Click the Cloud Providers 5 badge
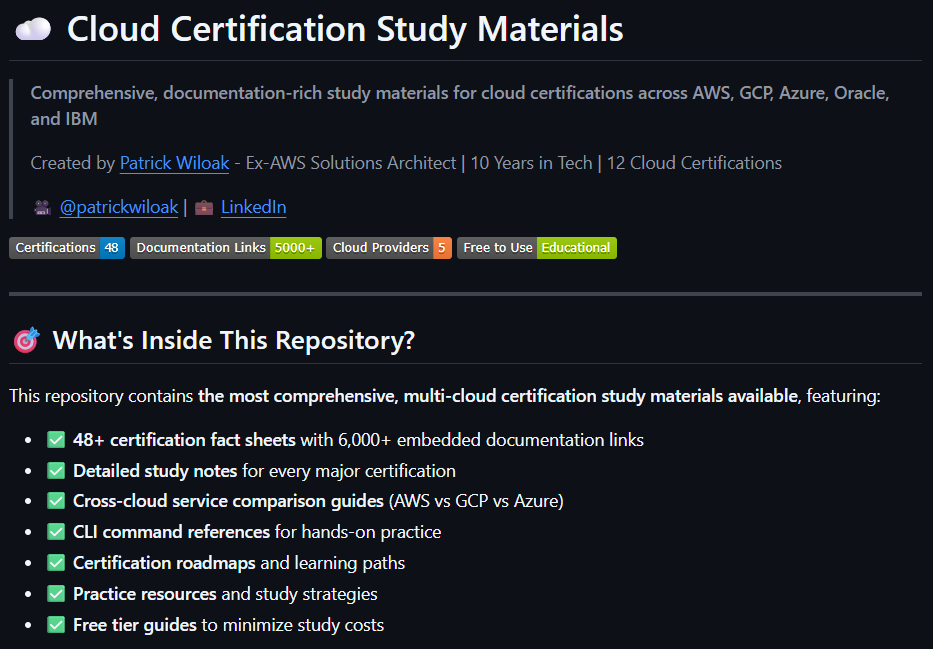This screenshot has height=649, width=933. (x=389, y=248)
